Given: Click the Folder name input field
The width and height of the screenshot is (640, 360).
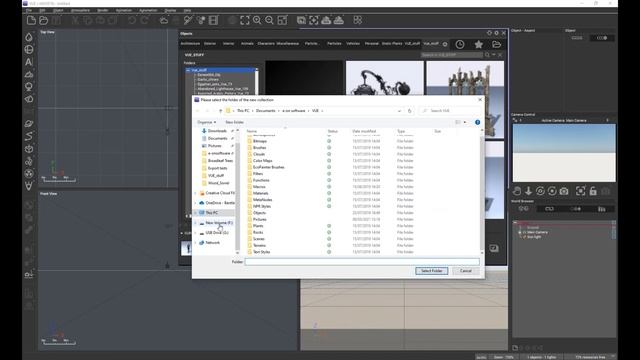Looking at the screenshot, I should (362, 262).
